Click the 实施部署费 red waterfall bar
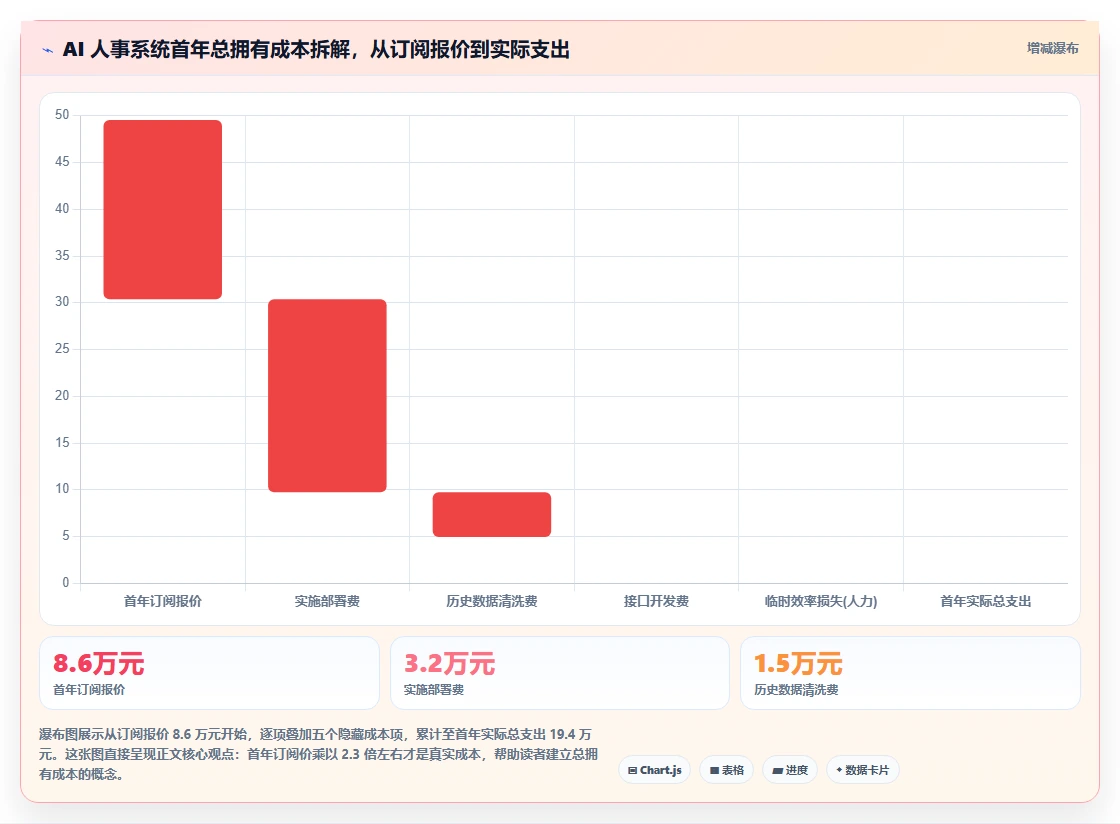The height and width of the screenshot is (824, 1120). coord(327,396)
